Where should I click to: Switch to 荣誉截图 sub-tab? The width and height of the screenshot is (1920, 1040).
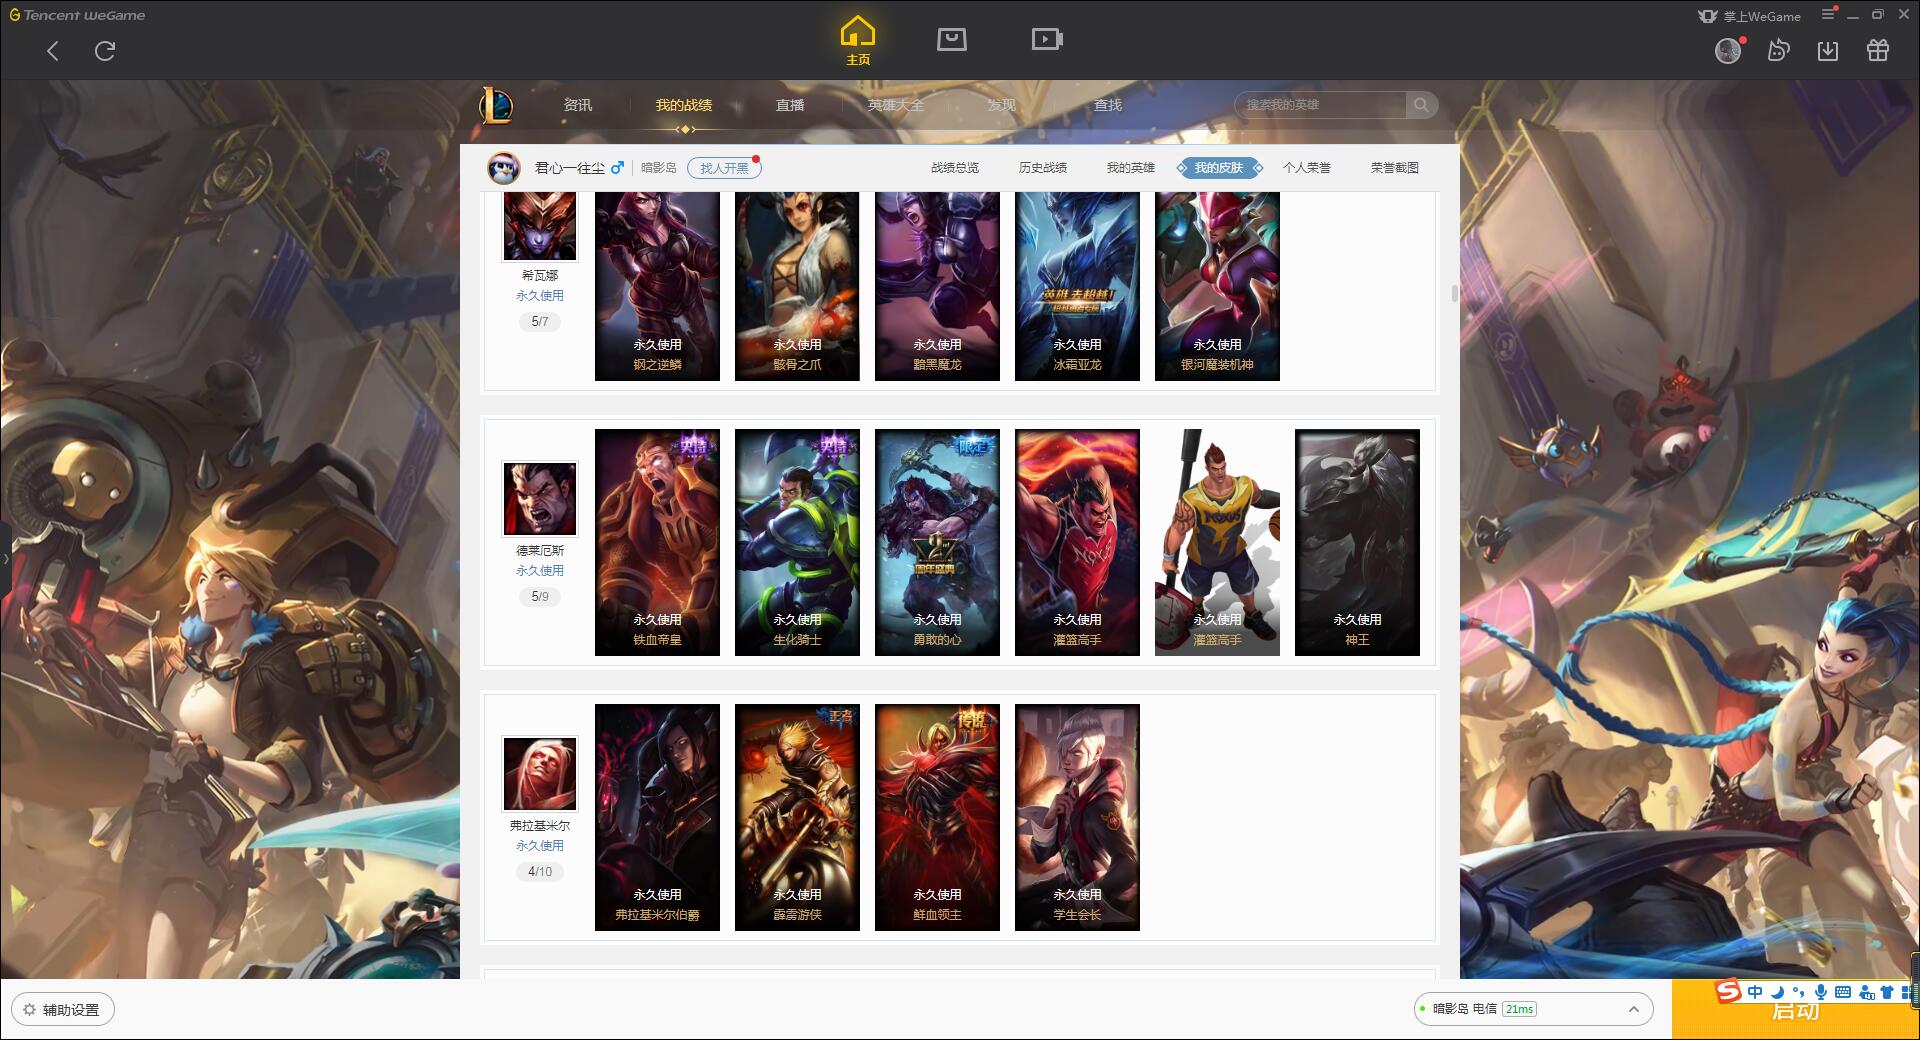[x=1395, y=168]
